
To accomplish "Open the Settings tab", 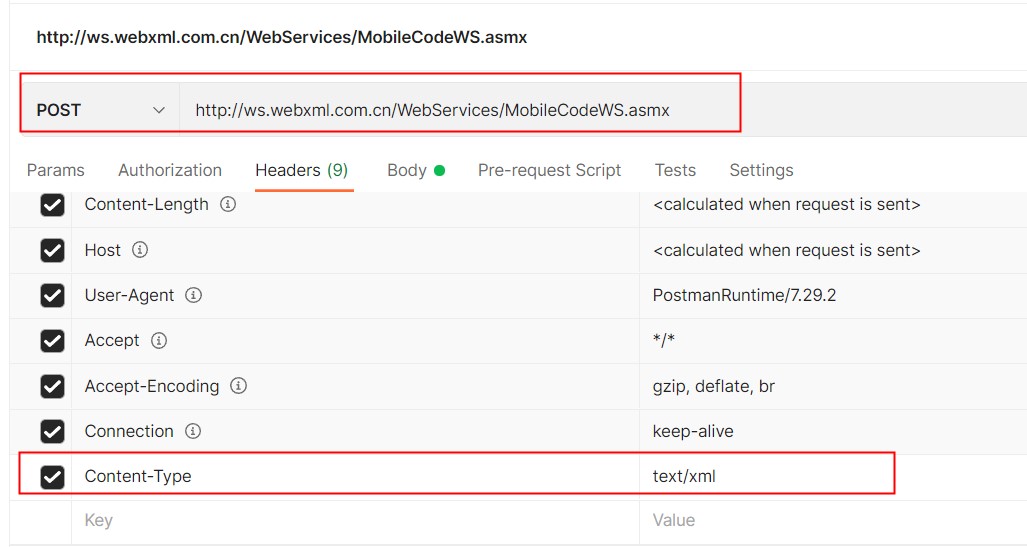I will 761,170.
